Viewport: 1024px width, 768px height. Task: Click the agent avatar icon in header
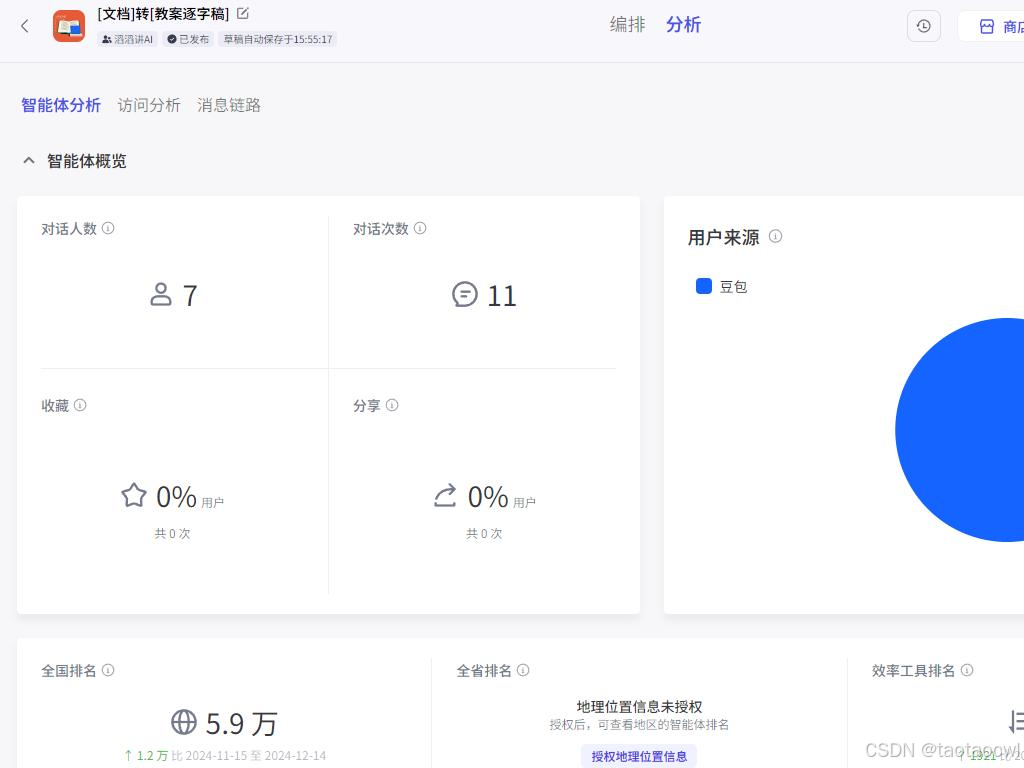click(68, 25)
